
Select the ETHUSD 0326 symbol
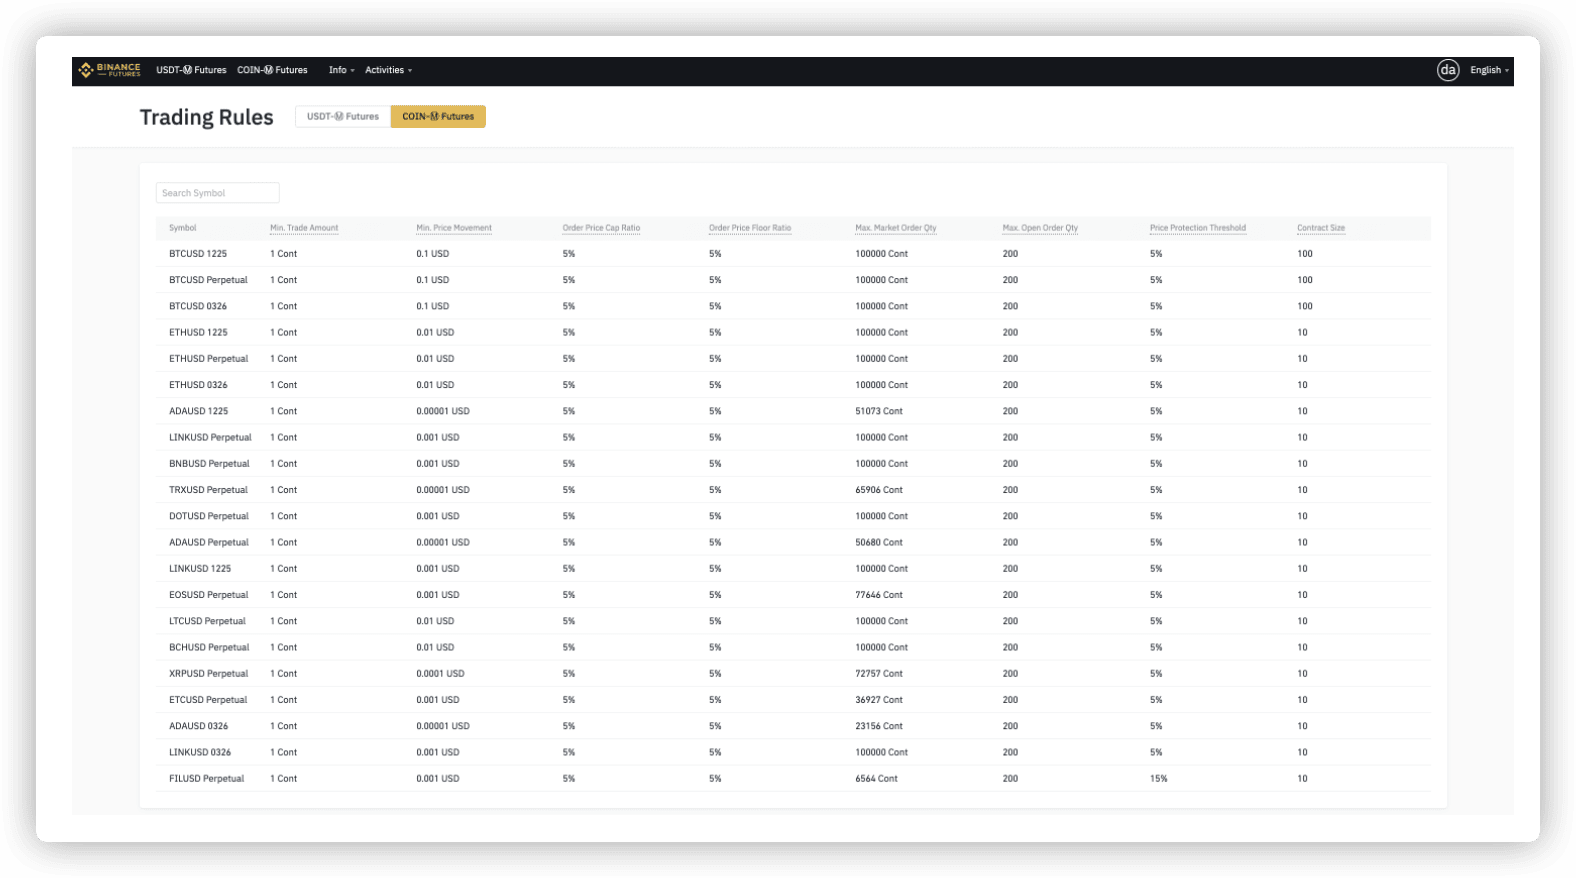click(198, 385)
